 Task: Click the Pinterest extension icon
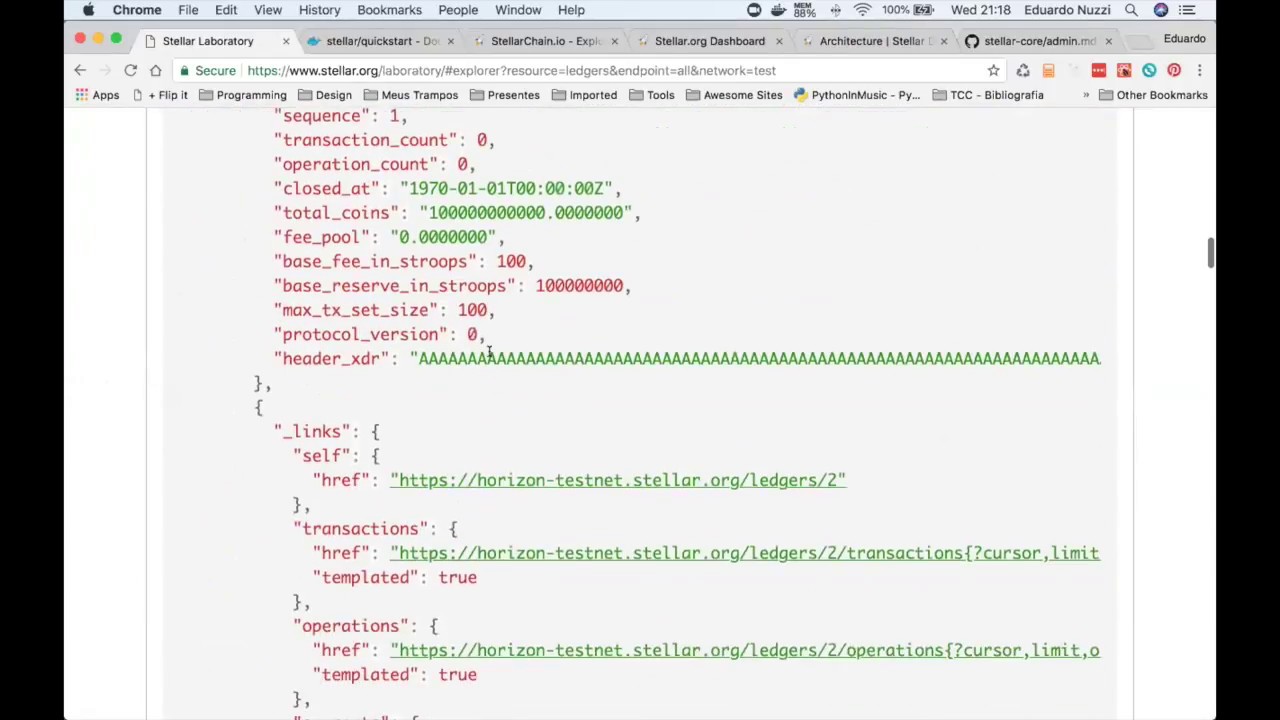pyautogui.click(x=1174, y=71)
